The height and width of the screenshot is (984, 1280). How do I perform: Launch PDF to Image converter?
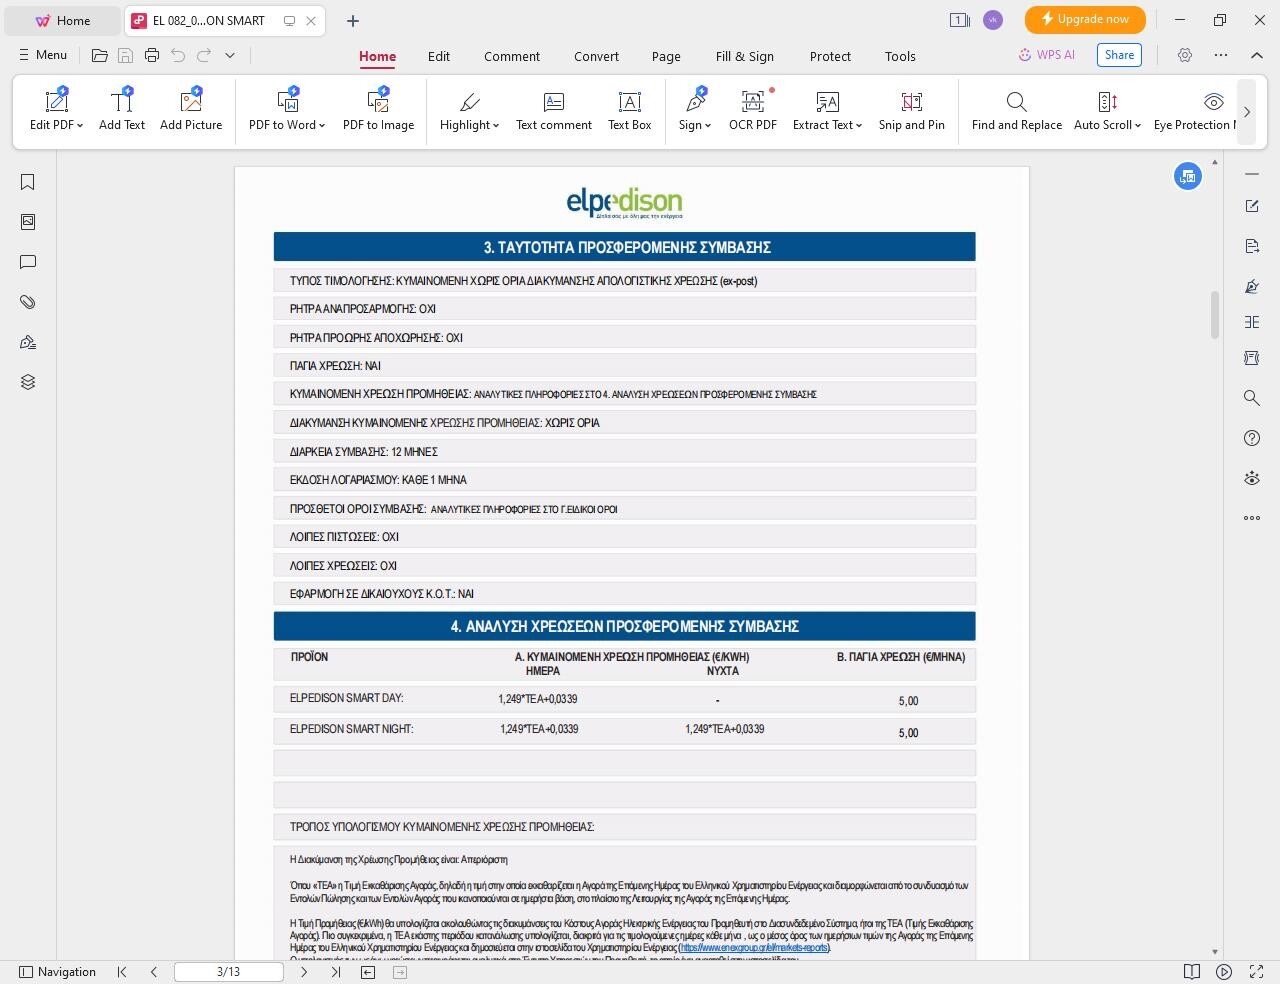(378, 109)
